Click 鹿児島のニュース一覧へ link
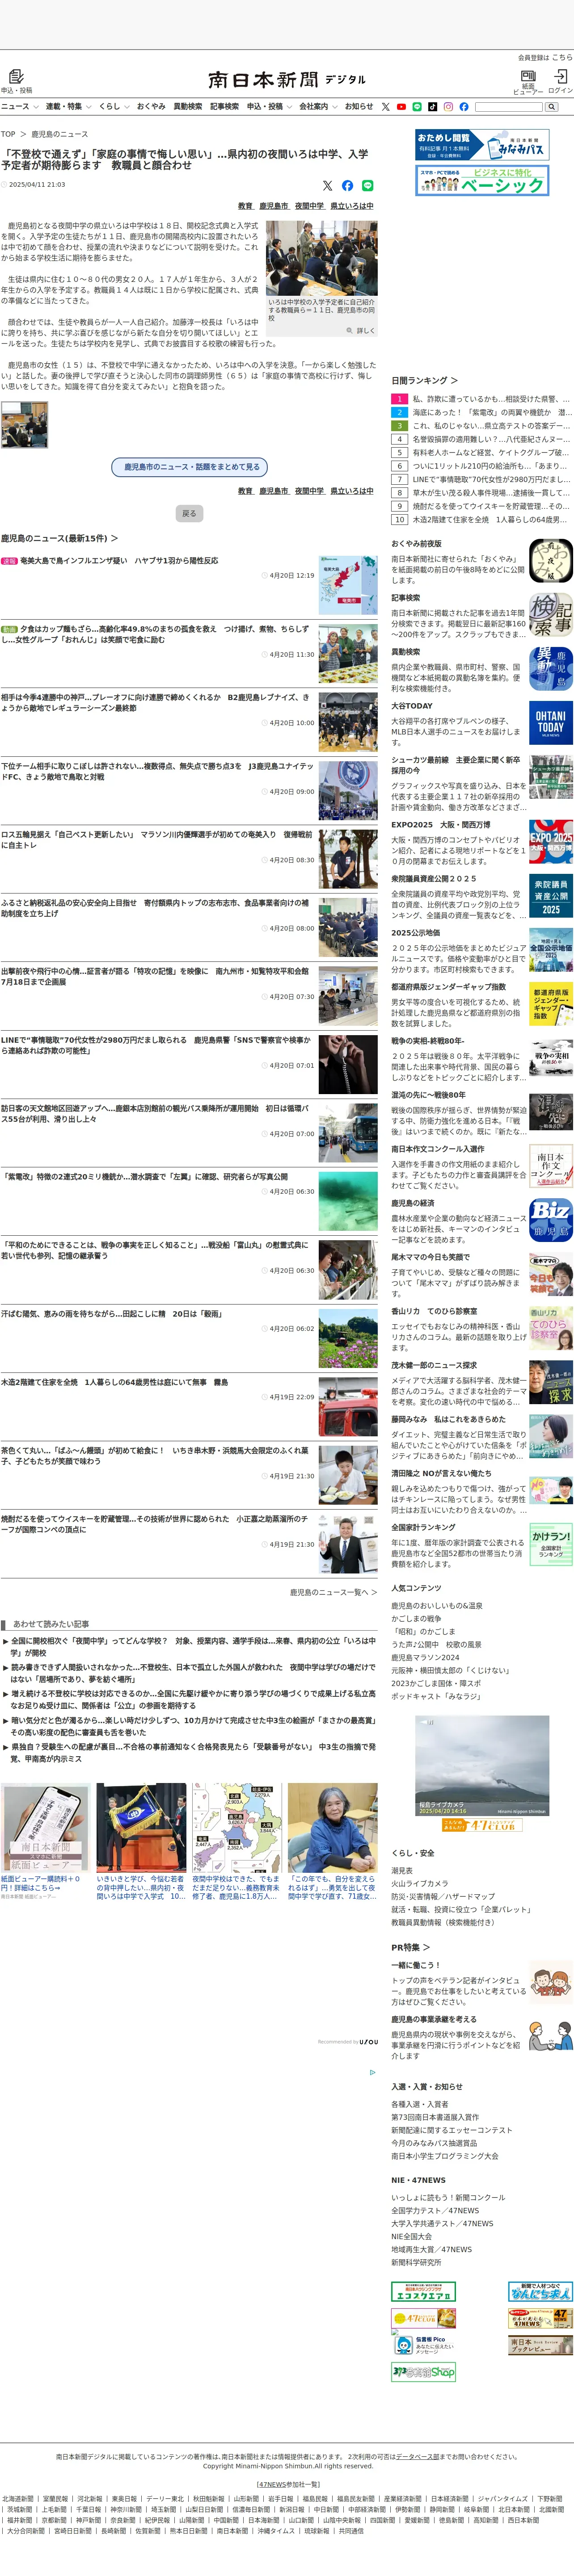The height and width of the screenshot is (2576, 574). [334, 1592]
